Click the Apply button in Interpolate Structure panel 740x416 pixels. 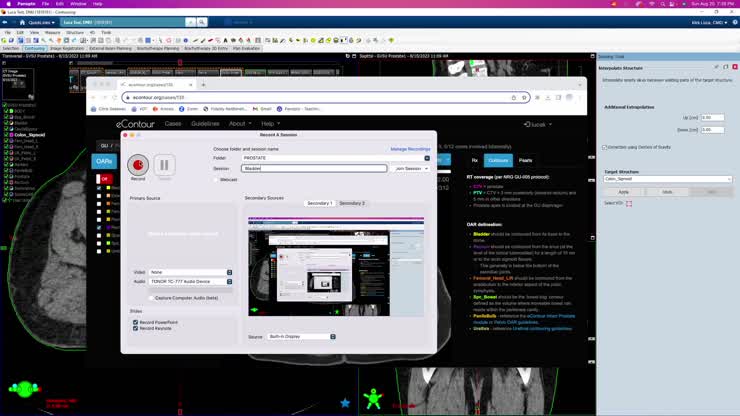coord(623,192)
